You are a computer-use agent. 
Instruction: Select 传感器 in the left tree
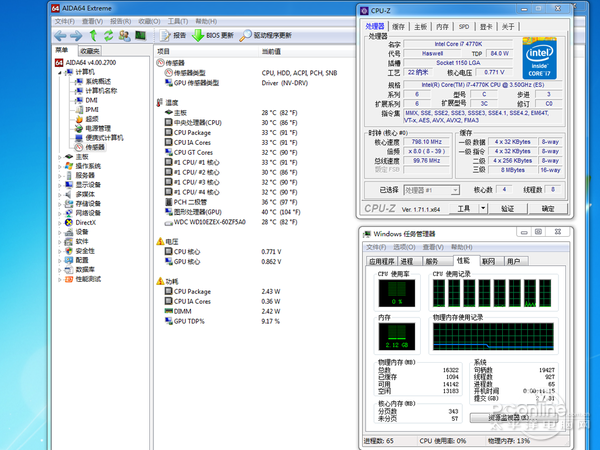95,147
